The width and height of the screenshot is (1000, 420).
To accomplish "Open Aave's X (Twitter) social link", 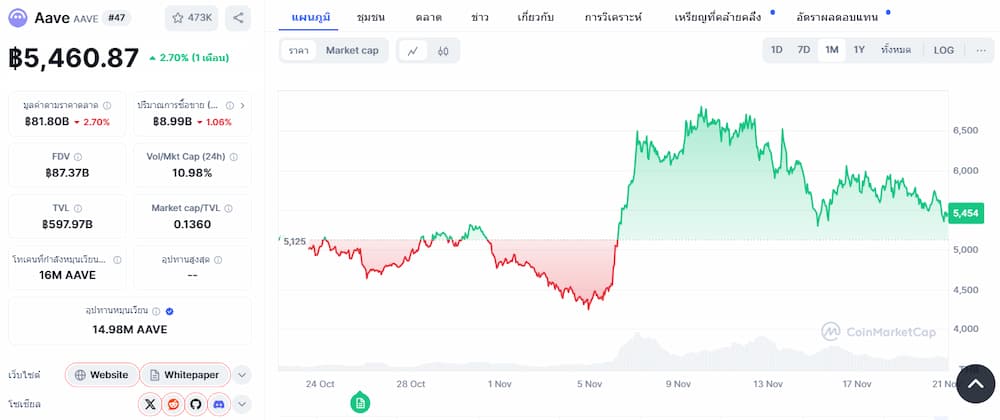I will (150, 404).
